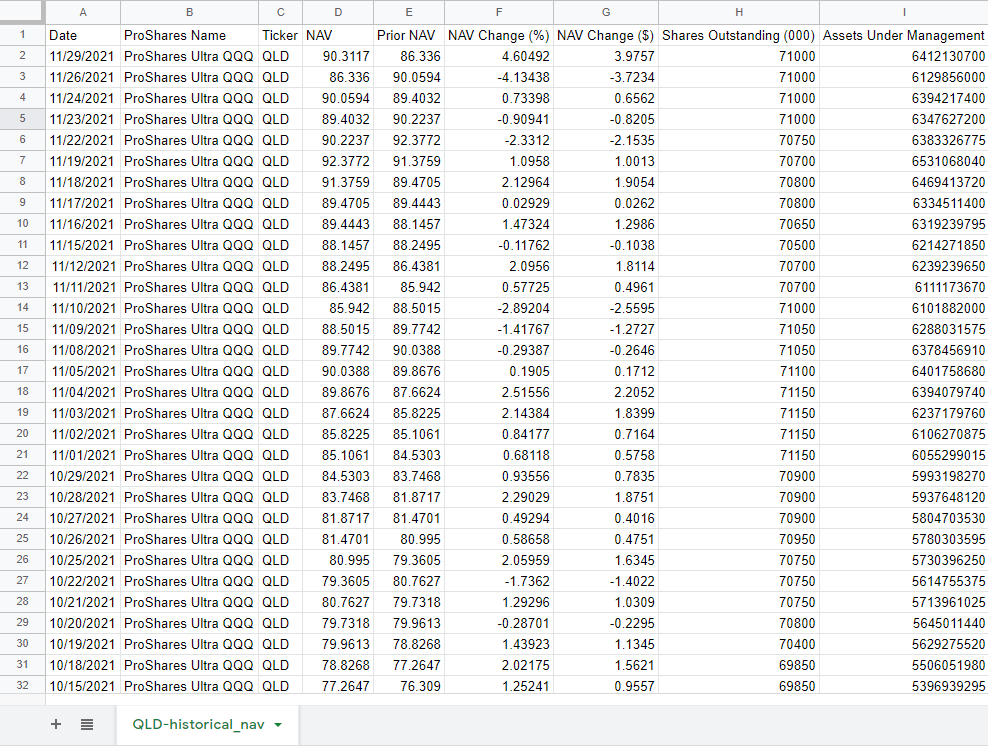This screenshot has width=988, height=747.
Task: Click the NAV Change (%) header cell
Action: coord(498,35)
